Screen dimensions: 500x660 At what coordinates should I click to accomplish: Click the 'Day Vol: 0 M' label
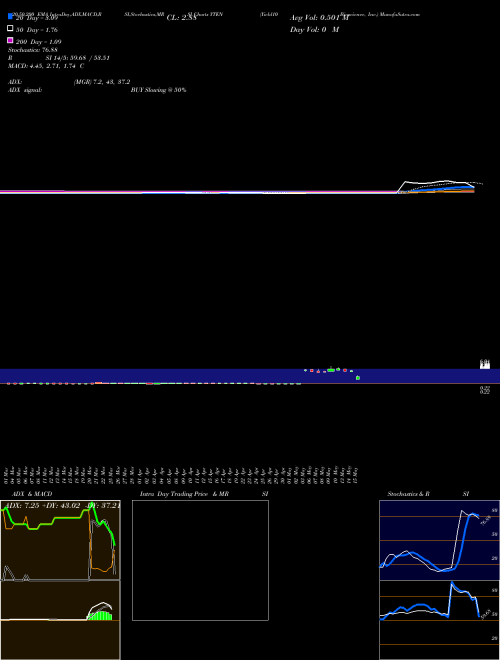click(314, 29)
